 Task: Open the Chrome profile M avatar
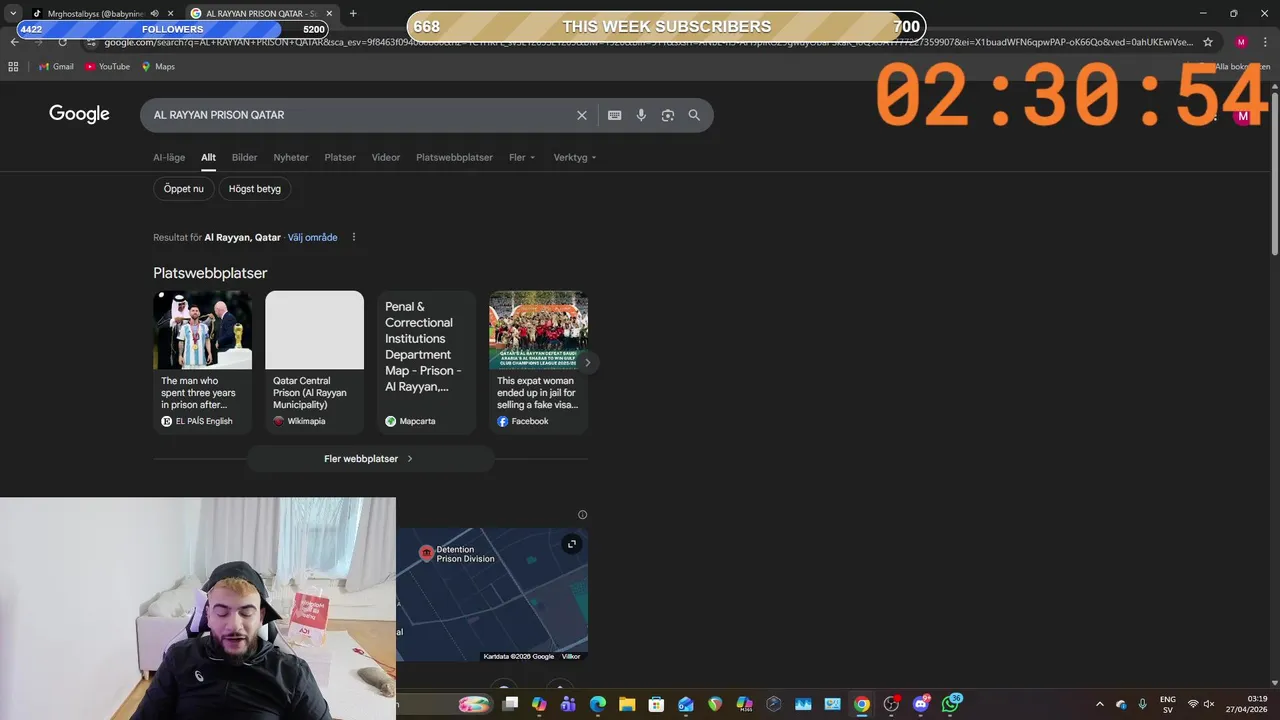coord(1241,42)
